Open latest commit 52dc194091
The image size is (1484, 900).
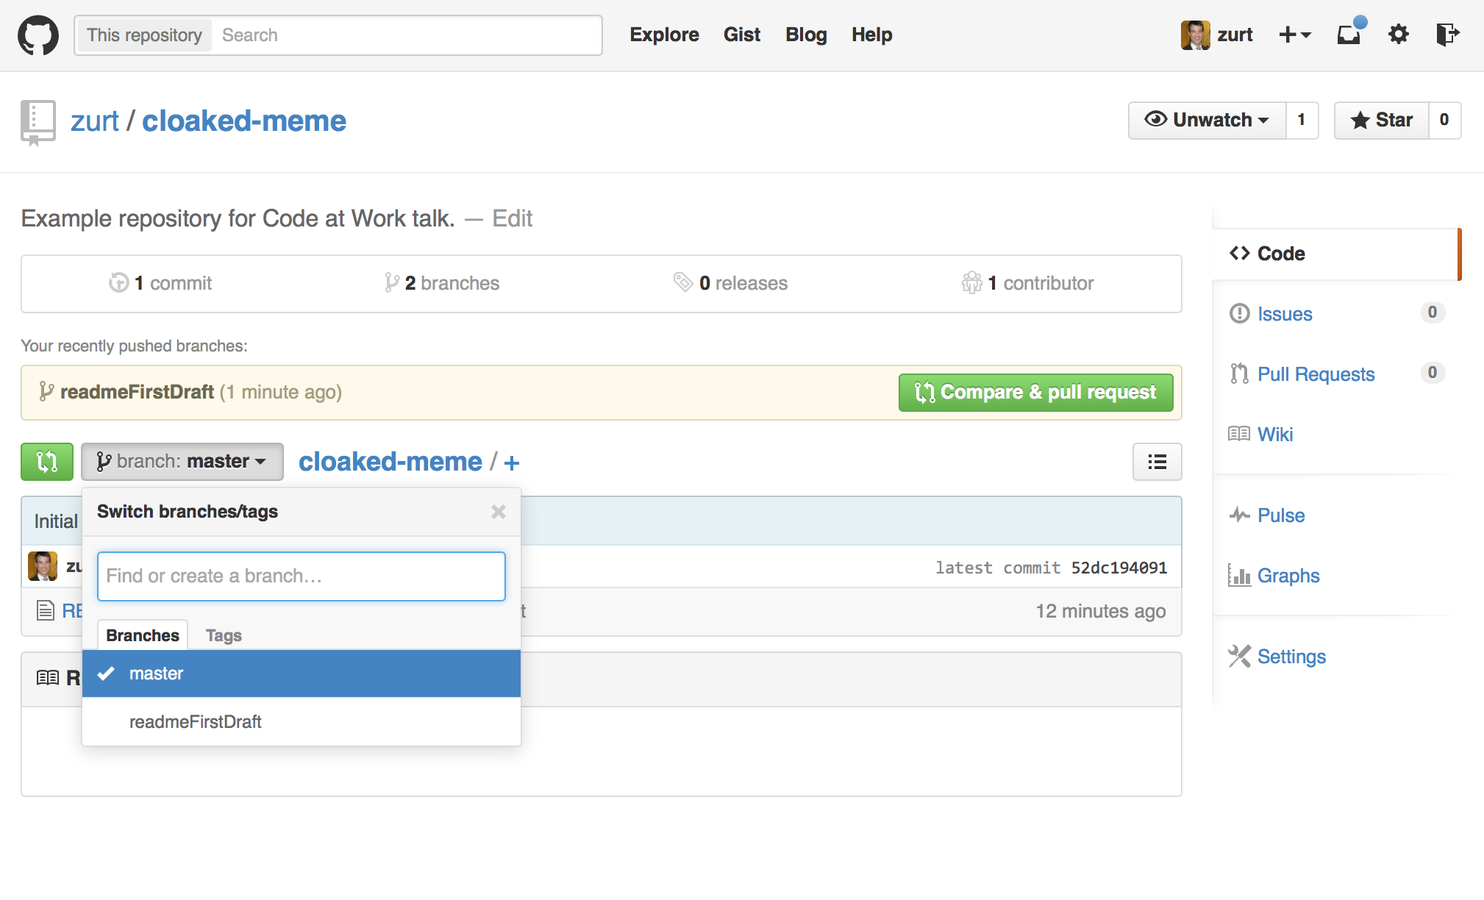[1119, 568]
